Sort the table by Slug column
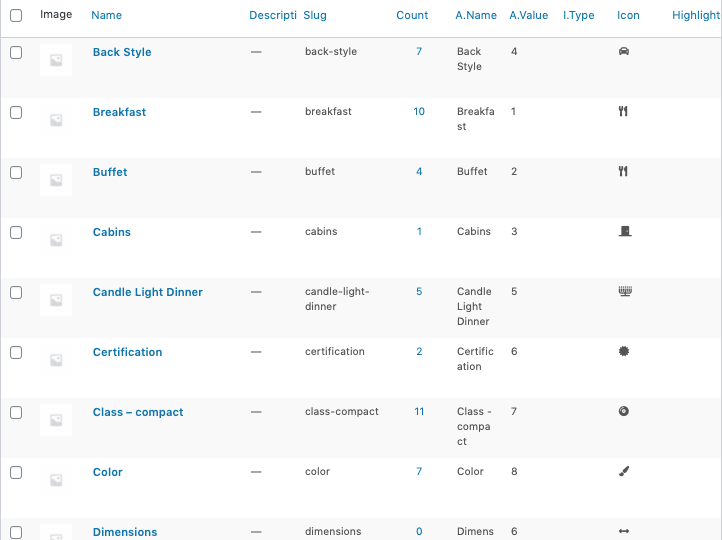This screenshot has width=722, height=540. (x=315, y=15)
